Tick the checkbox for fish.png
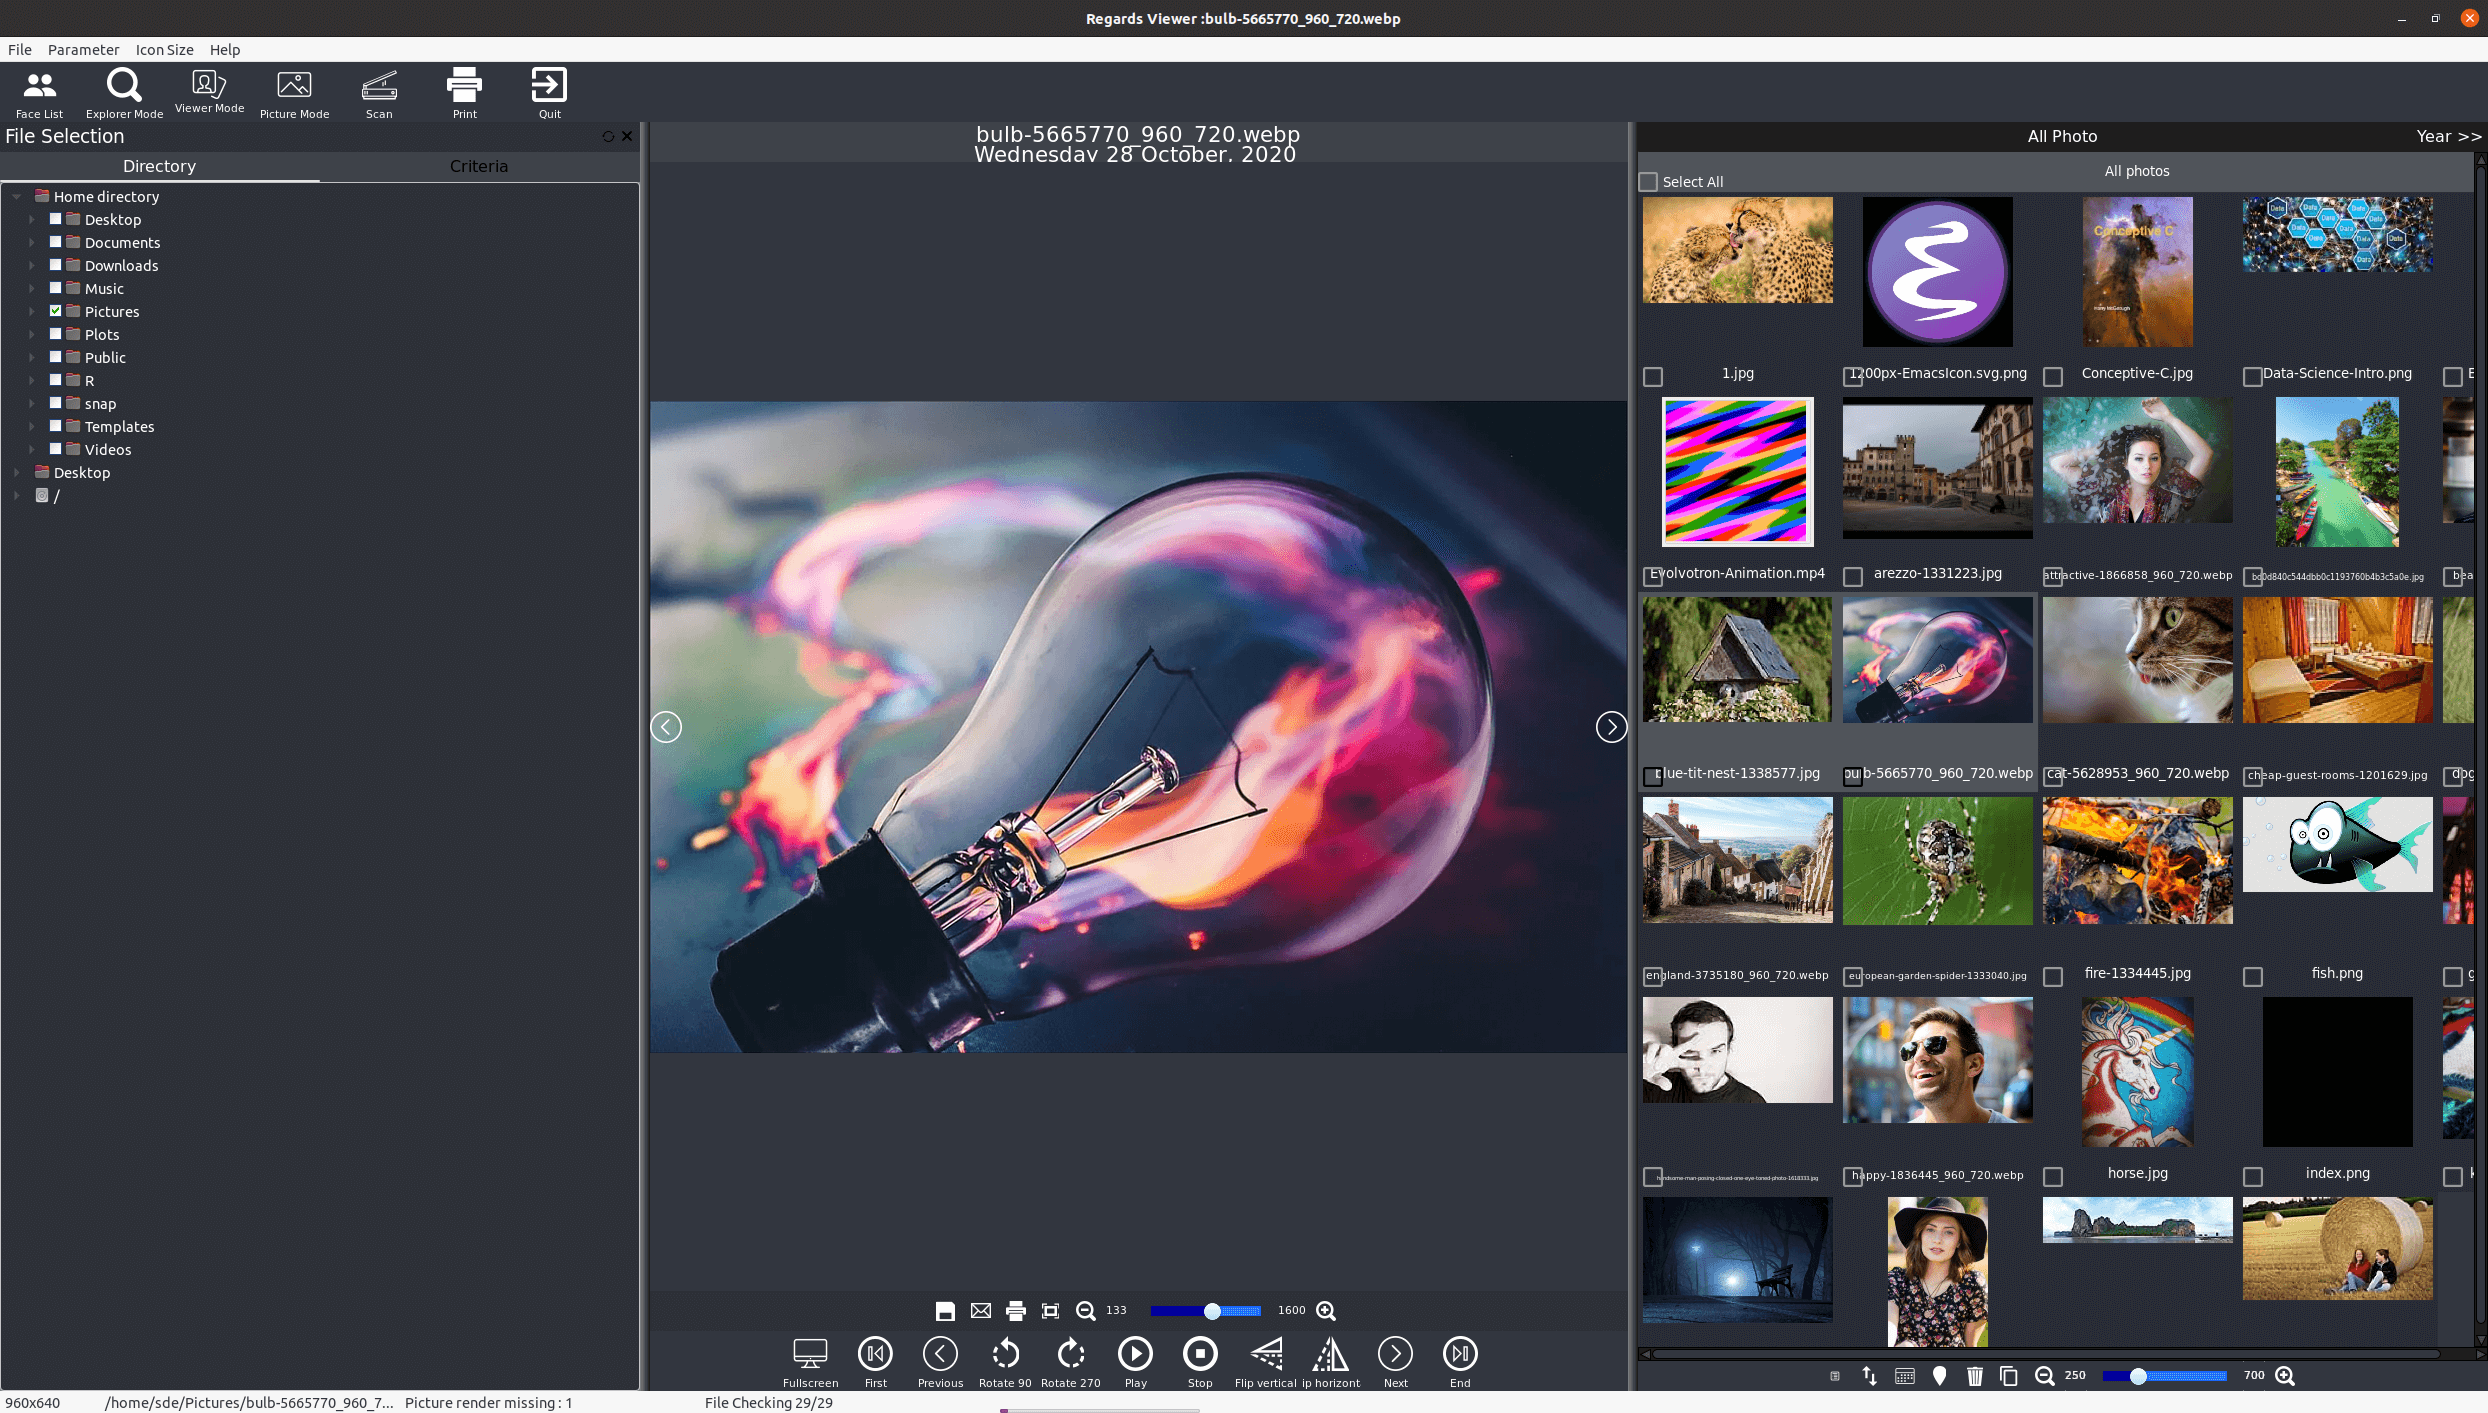The width and height of the screenshot is (2488, 1413). [2253, 977]
